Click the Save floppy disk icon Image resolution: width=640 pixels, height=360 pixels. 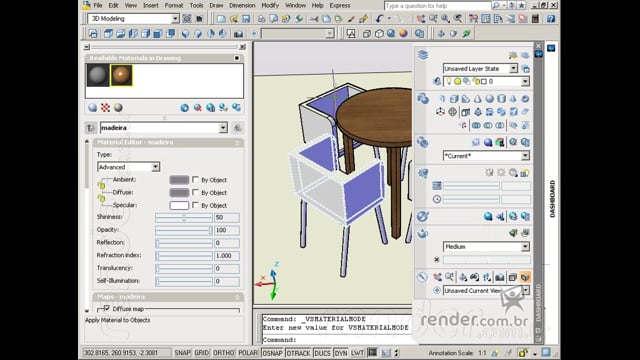pos(246,19)
